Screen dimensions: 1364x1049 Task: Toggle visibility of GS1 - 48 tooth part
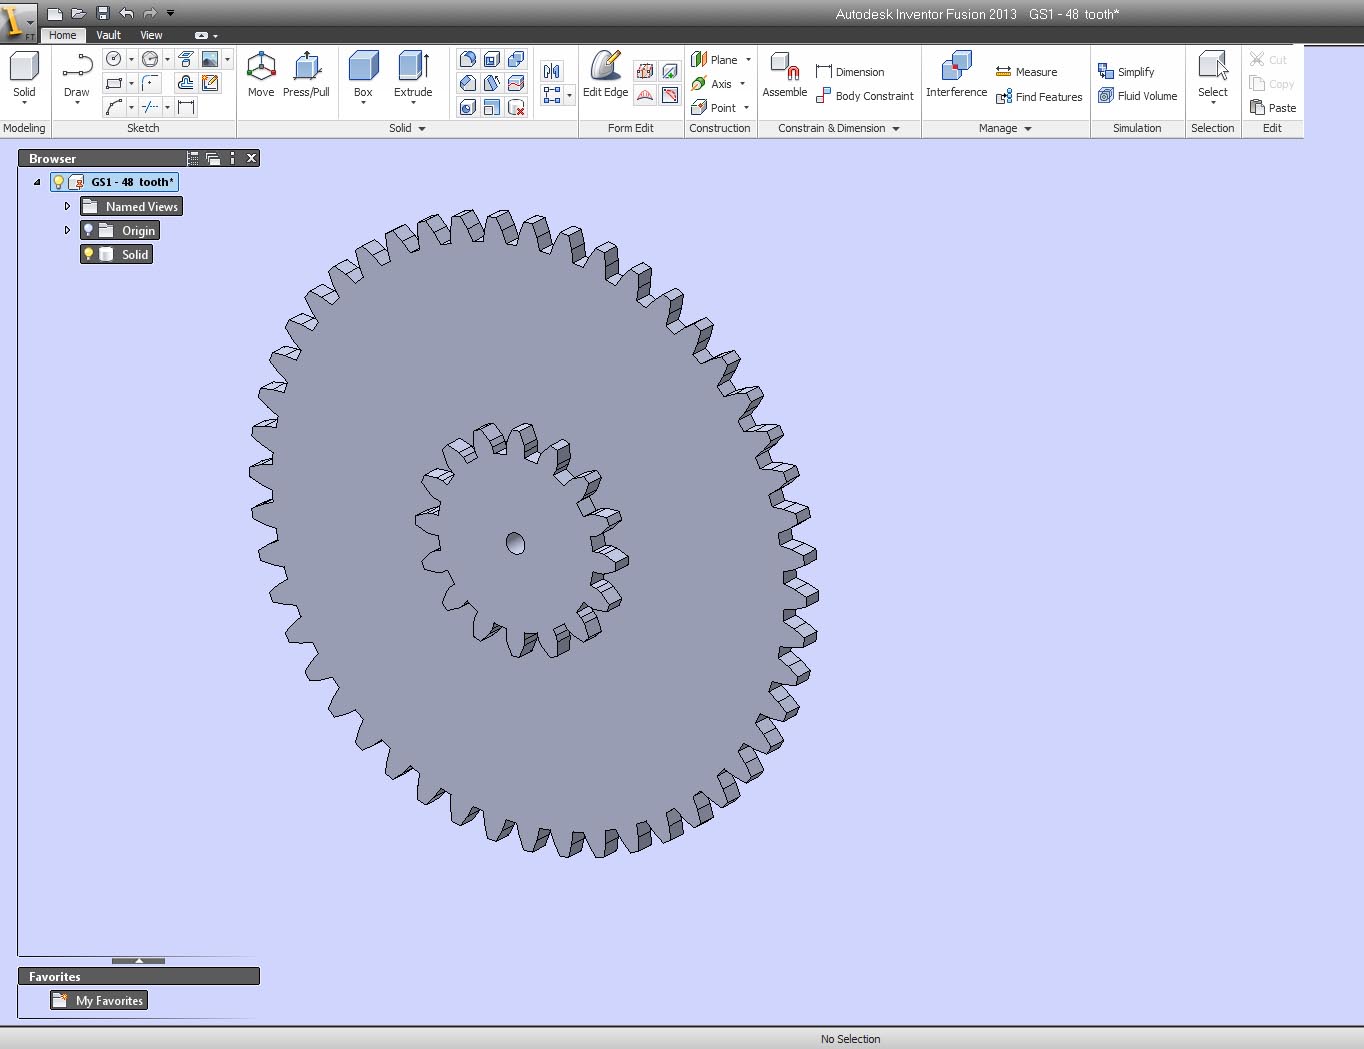point(57,182)
